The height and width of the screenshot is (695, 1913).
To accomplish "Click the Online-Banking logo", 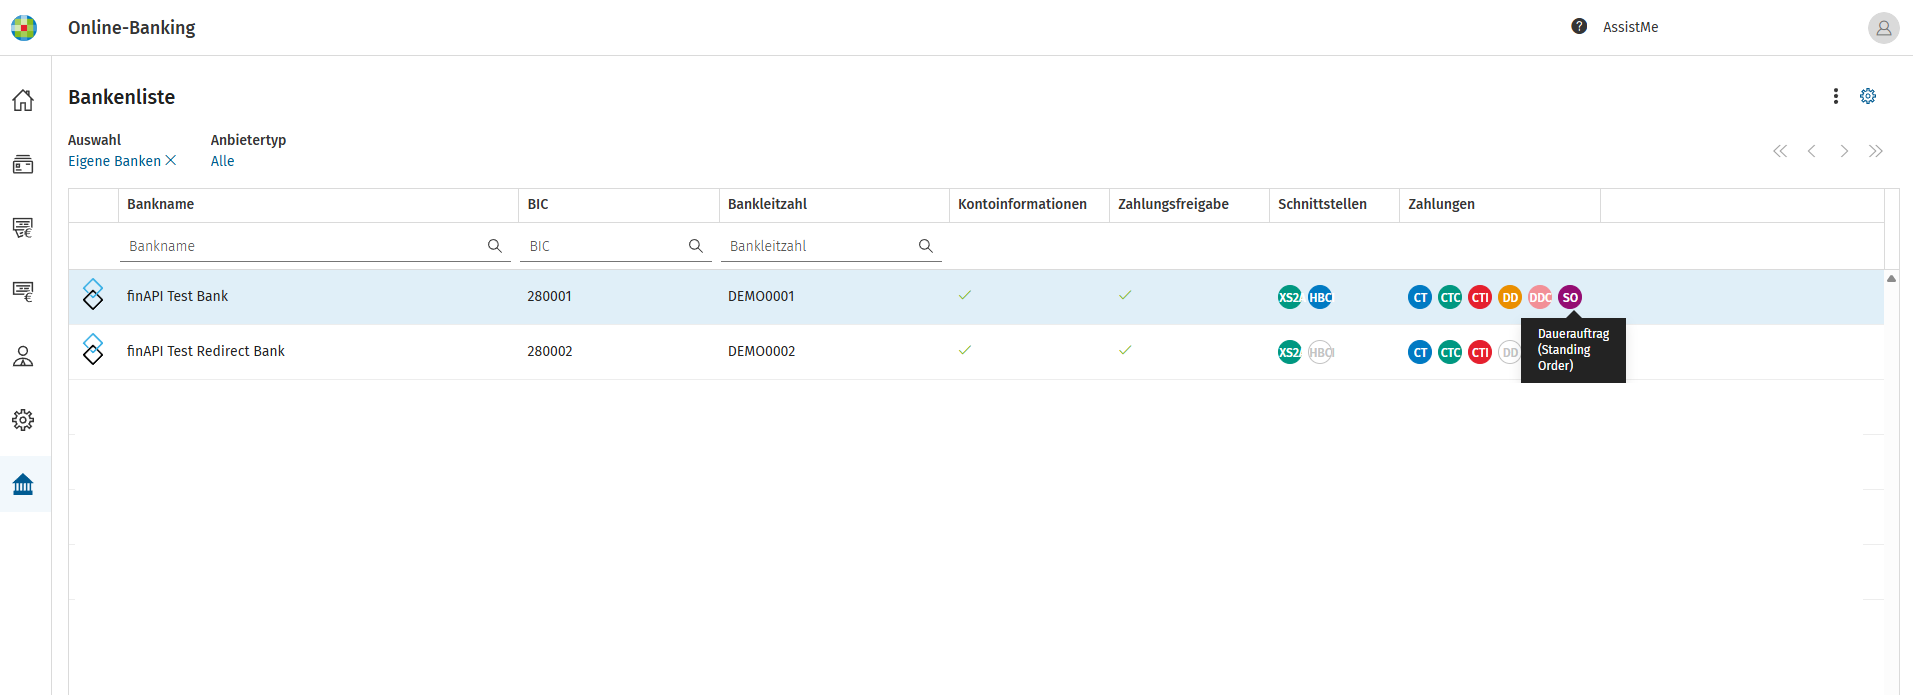I will (x=24, y=27).
